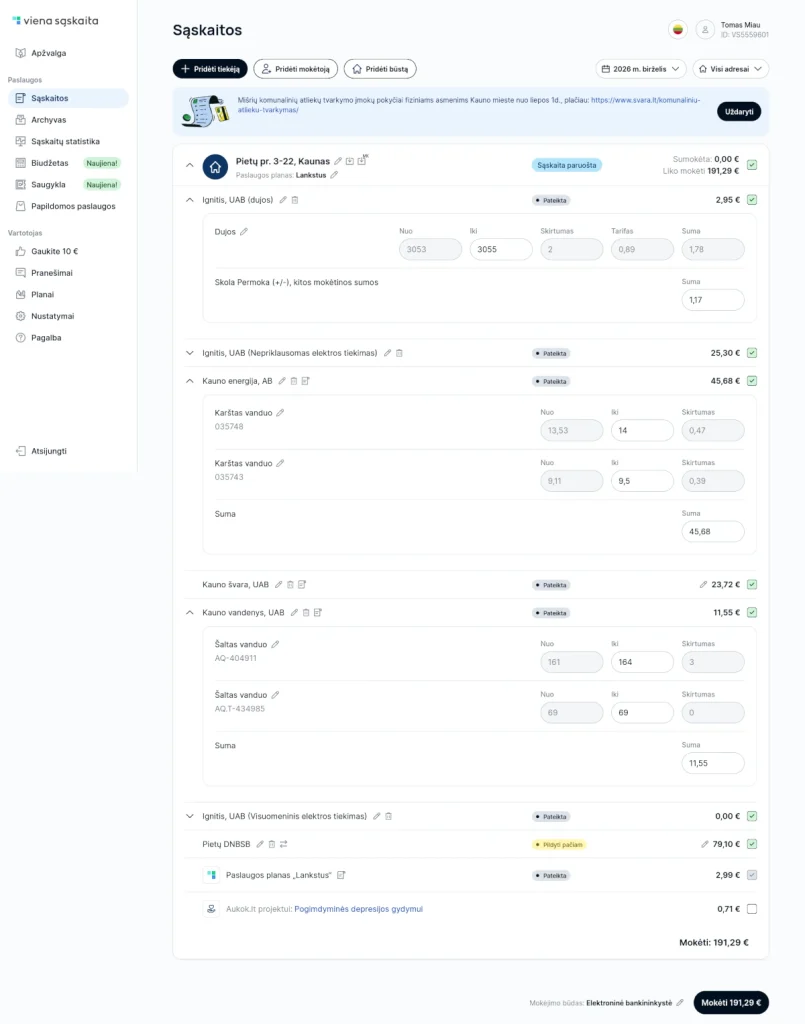Screen dimensions: 805x1024
Task: Expand Ignitis Visuomeninis elektros tiekimas row
Action: (190, 816)
